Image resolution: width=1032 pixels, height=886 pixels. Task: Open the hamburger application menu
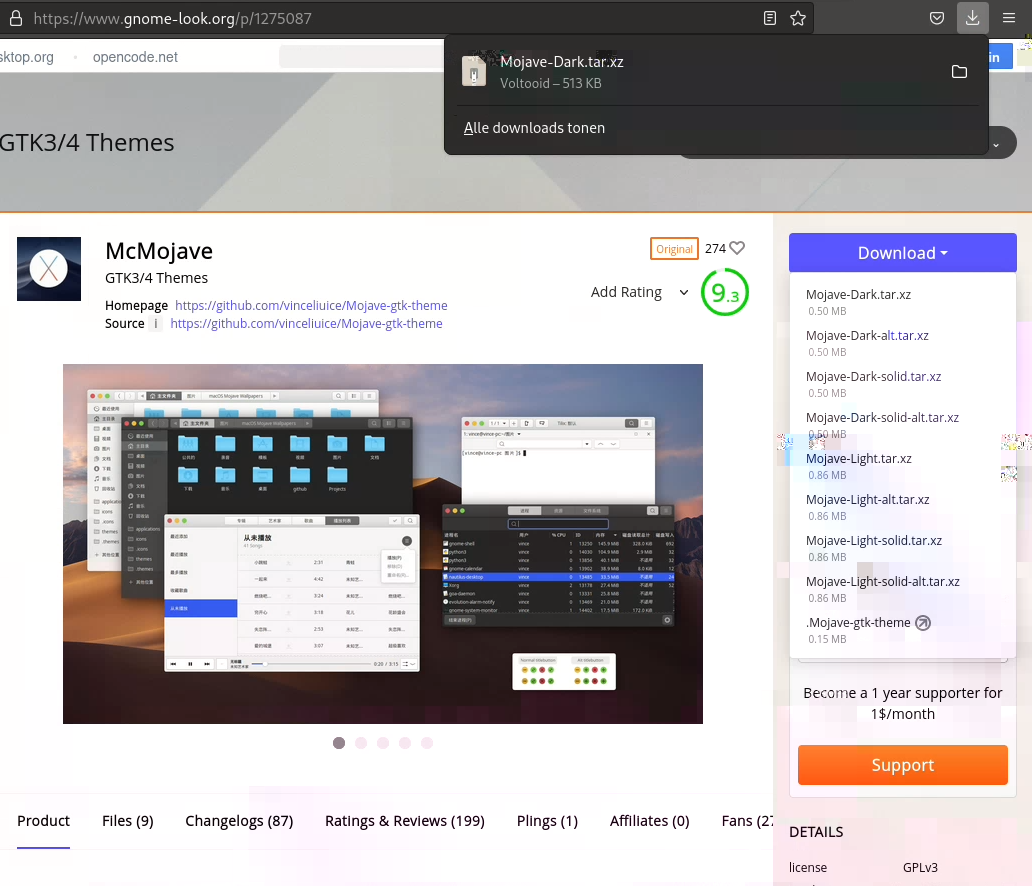[1008, 18]
